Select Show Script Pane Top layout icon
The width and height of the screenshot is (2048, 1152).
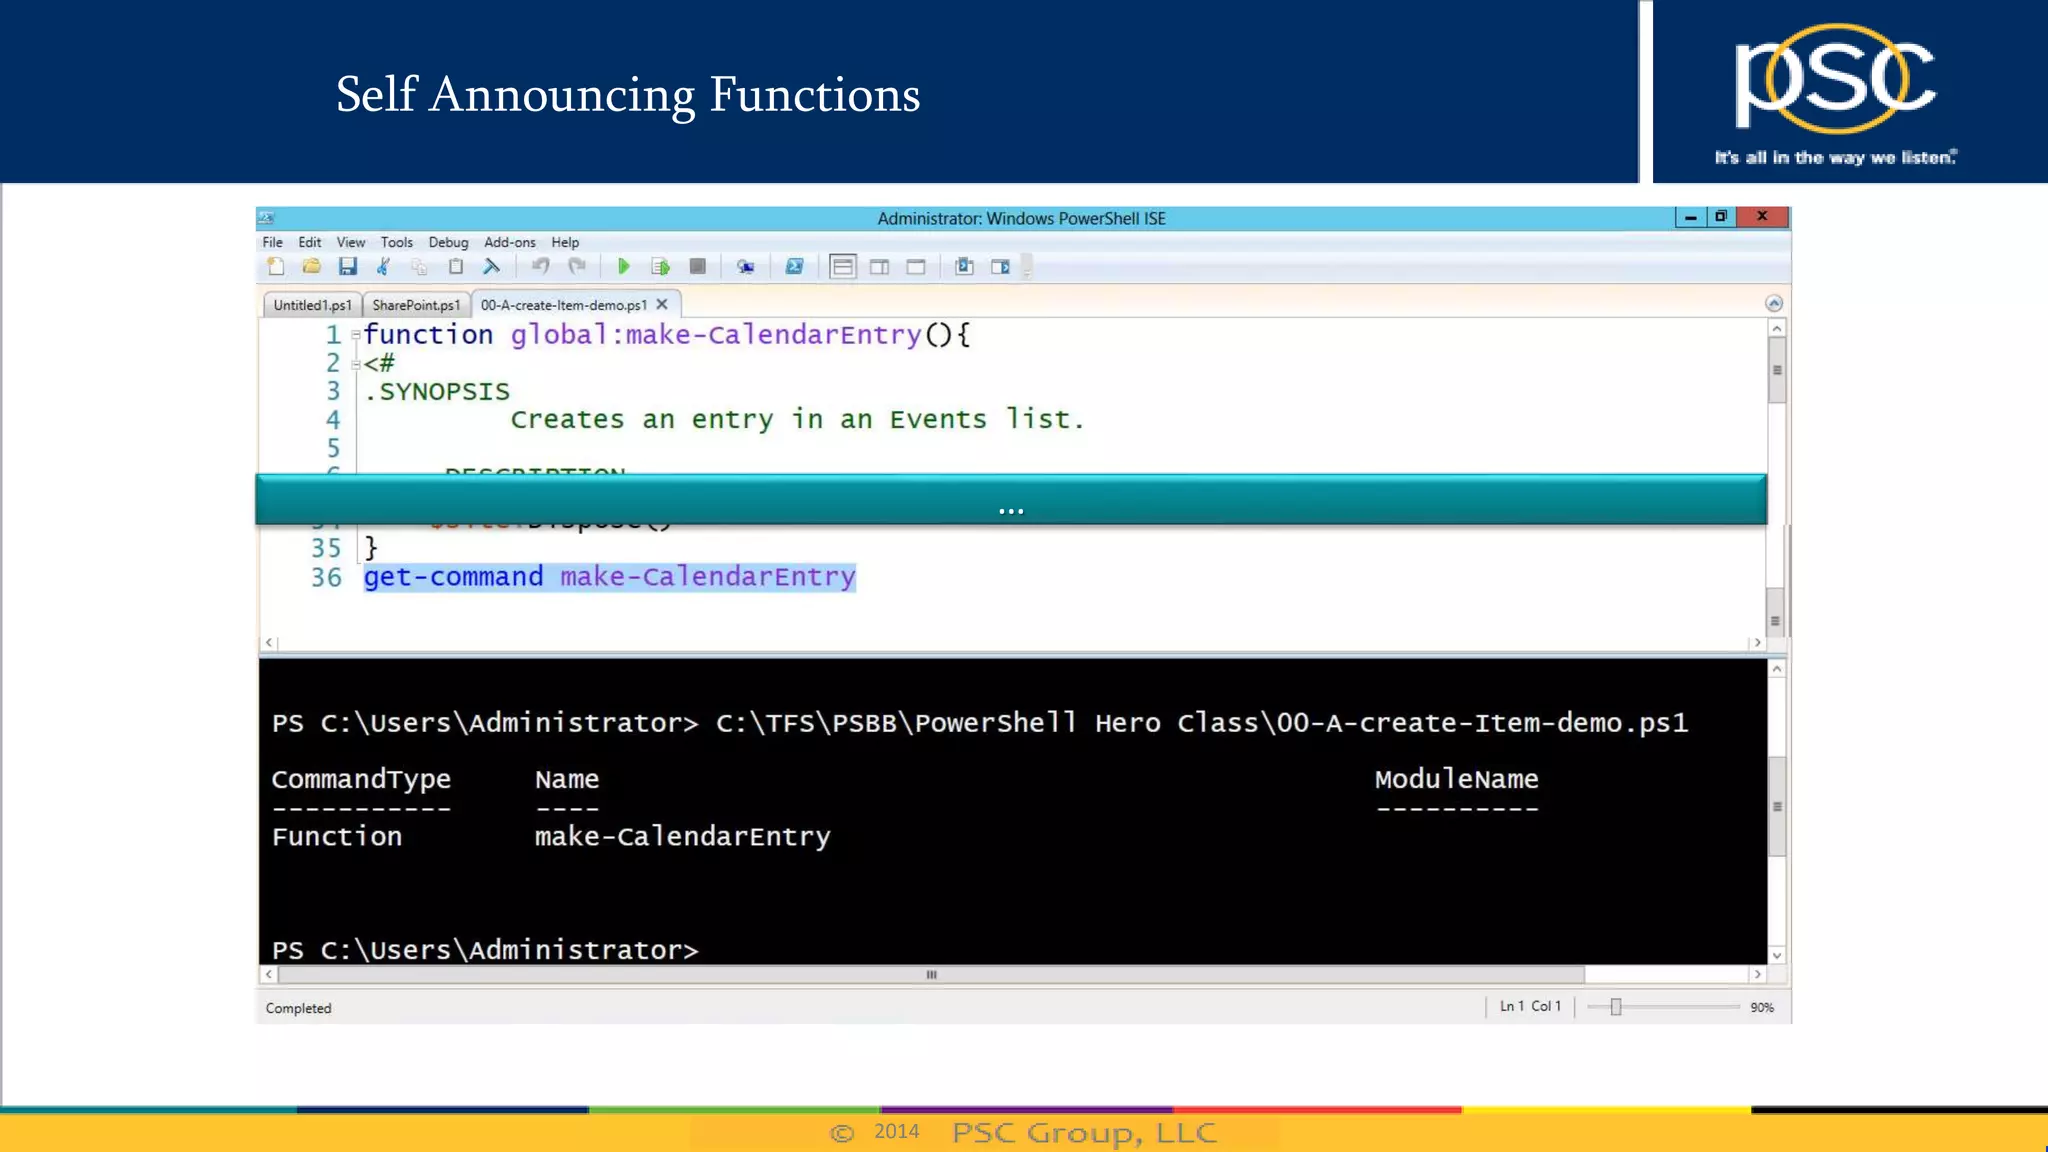coord(843,266)
